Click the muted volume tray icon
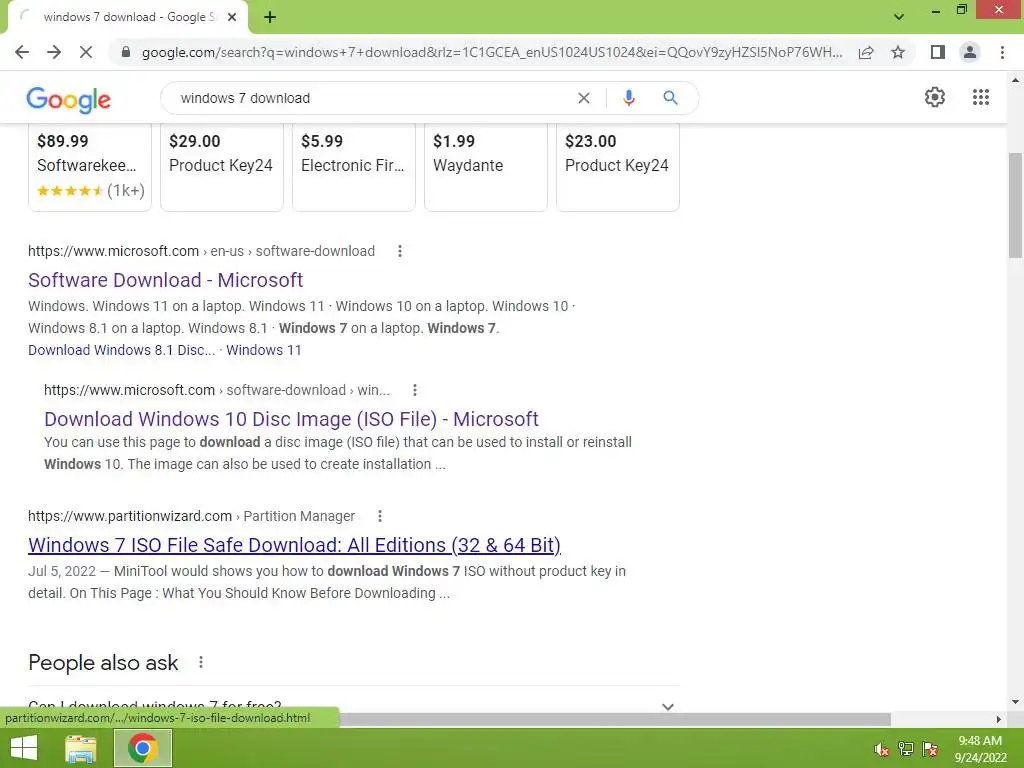The image size is (1024, 768). [x=882, y=749]
